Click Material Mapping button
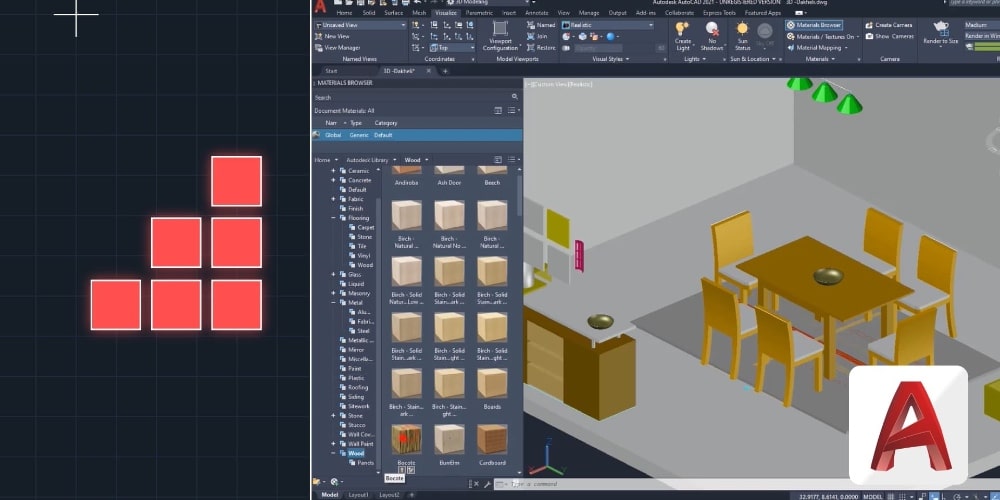 tap(822, 47)
